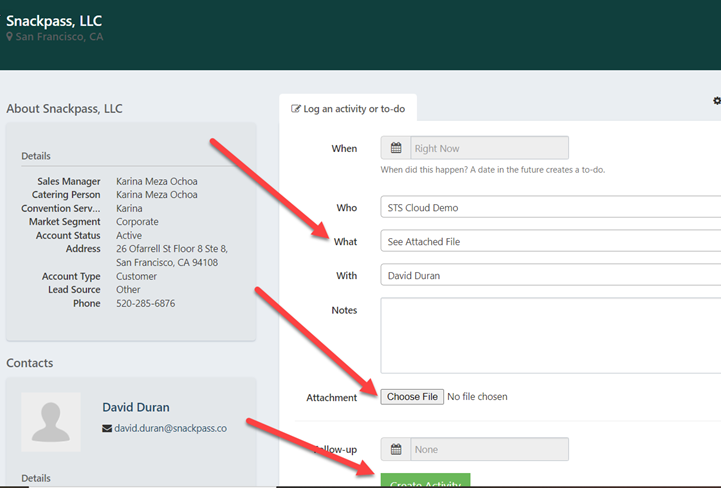Open the With field David Duran
The width and height of the screenshot is (721, 488).
tap(550, 275)
